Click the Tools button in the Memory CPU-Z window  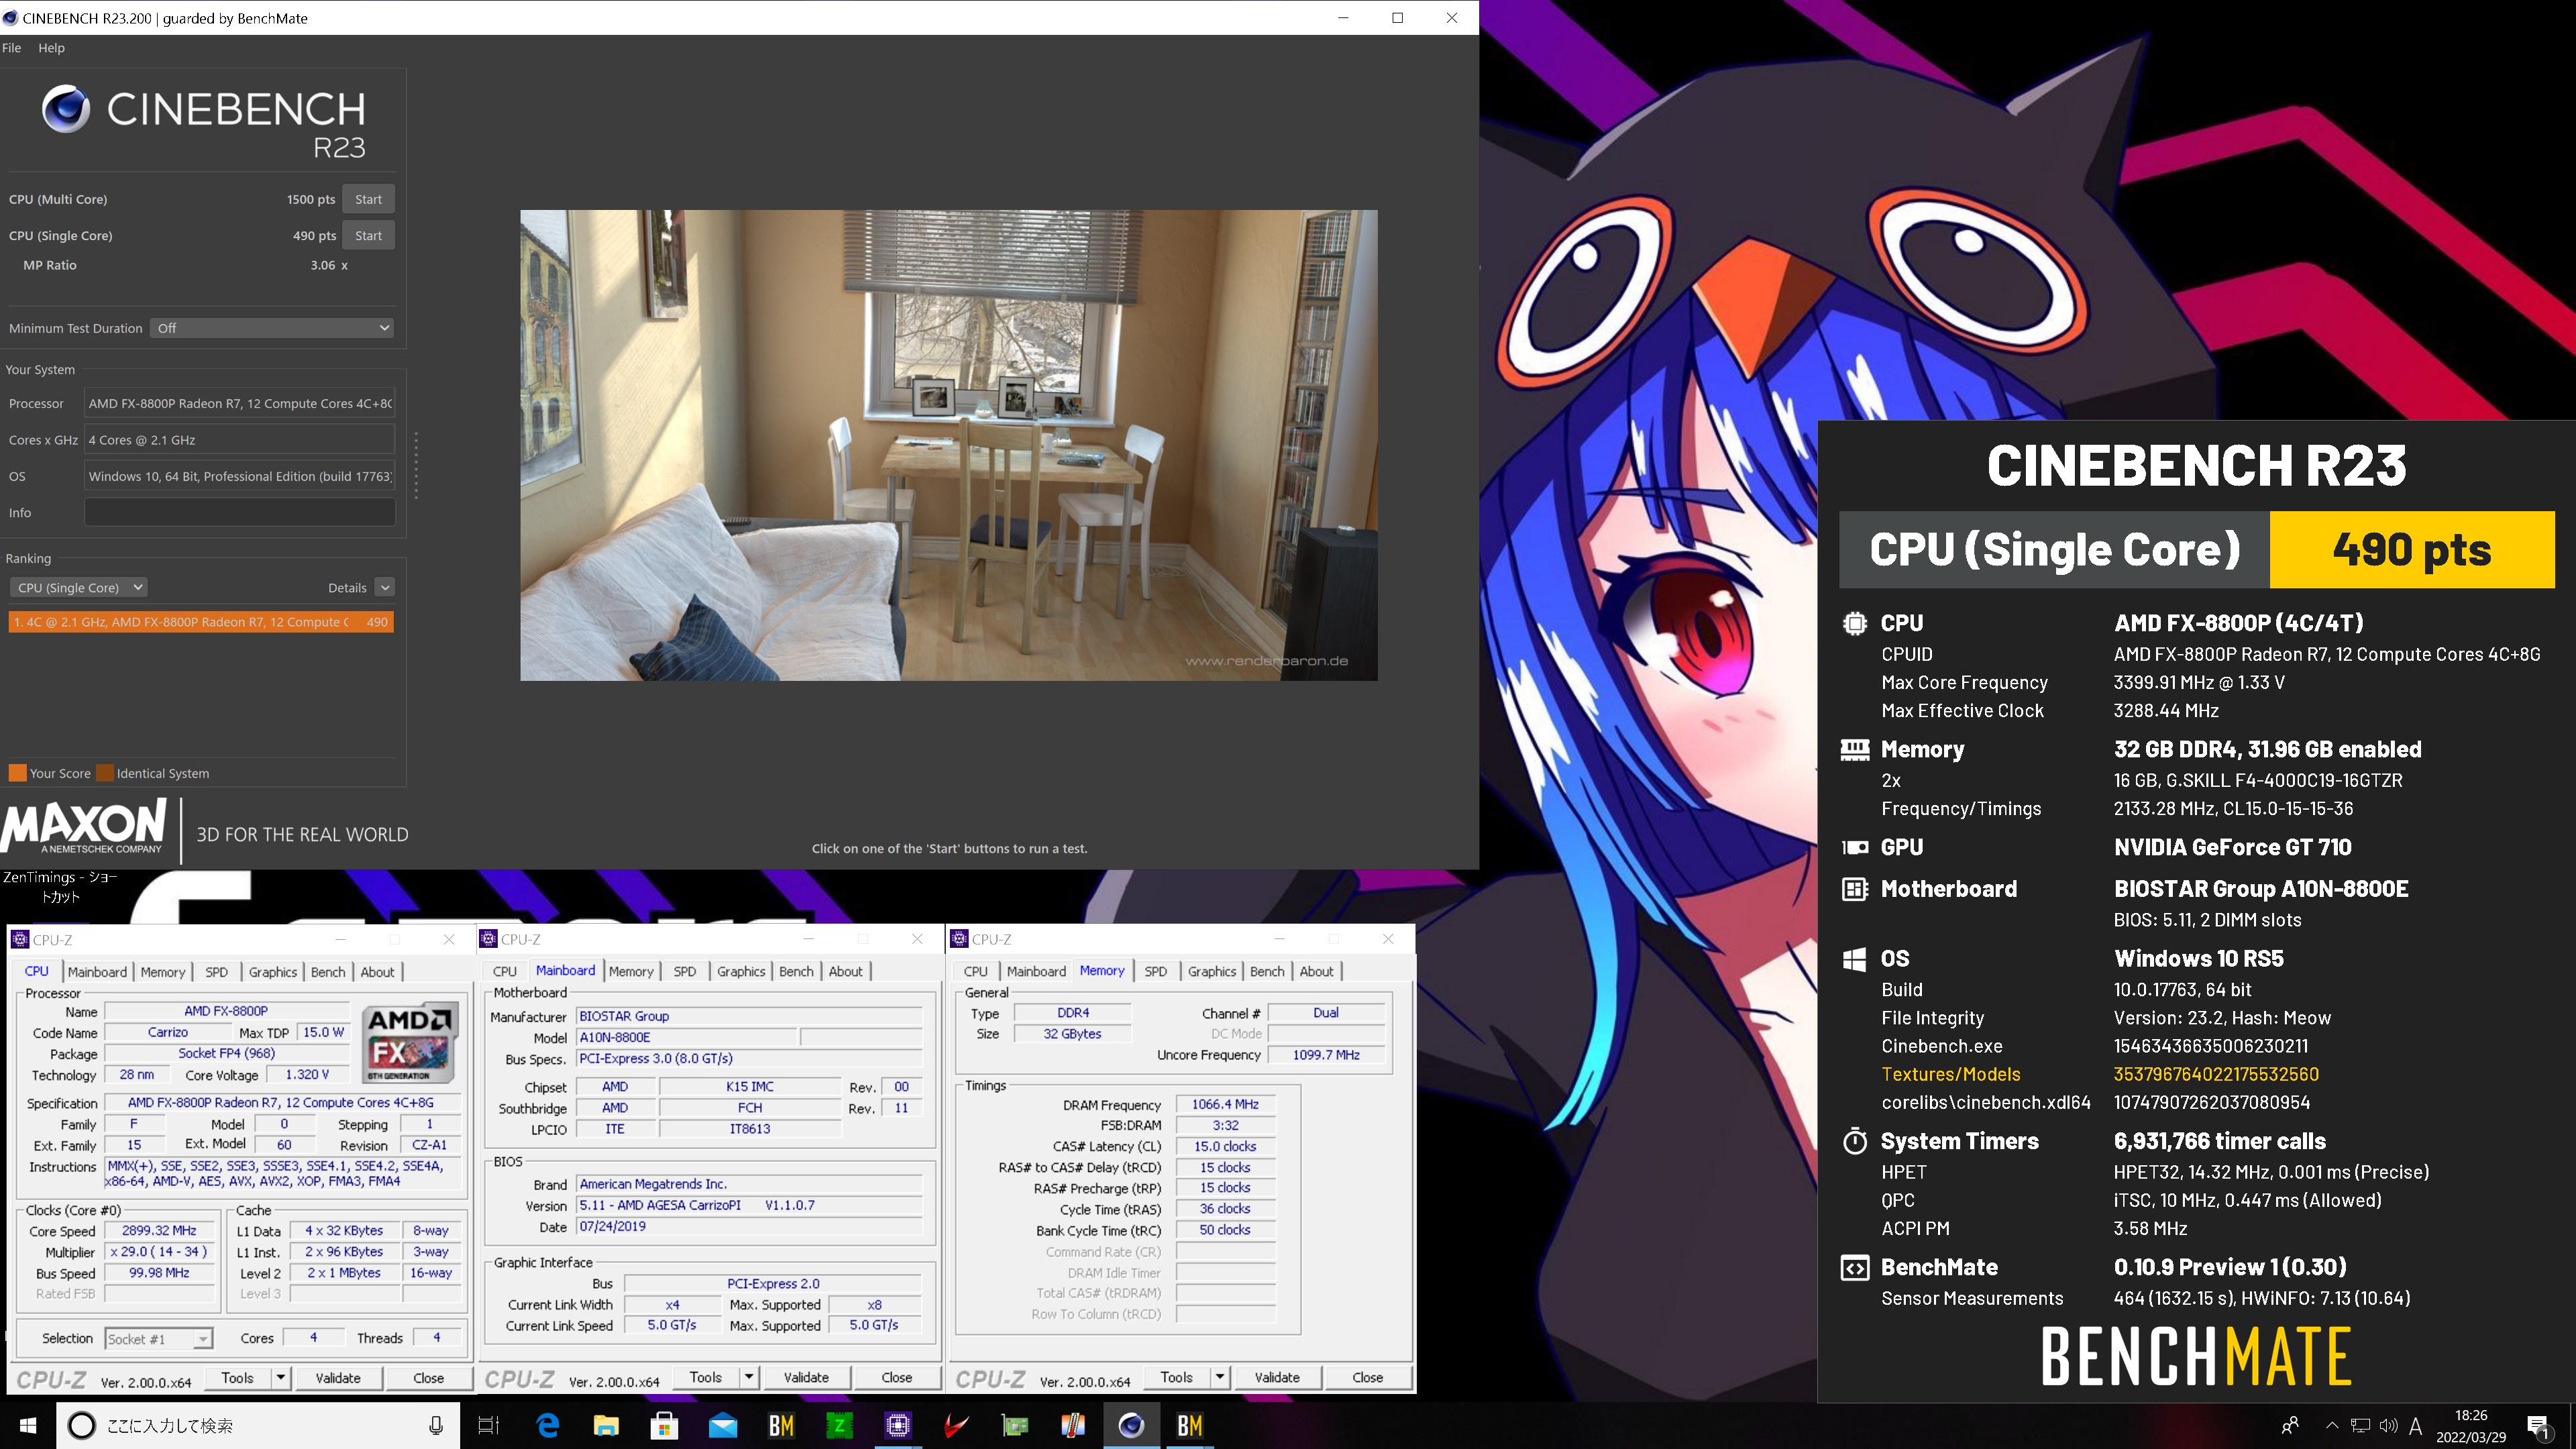coord(1177,1377)
